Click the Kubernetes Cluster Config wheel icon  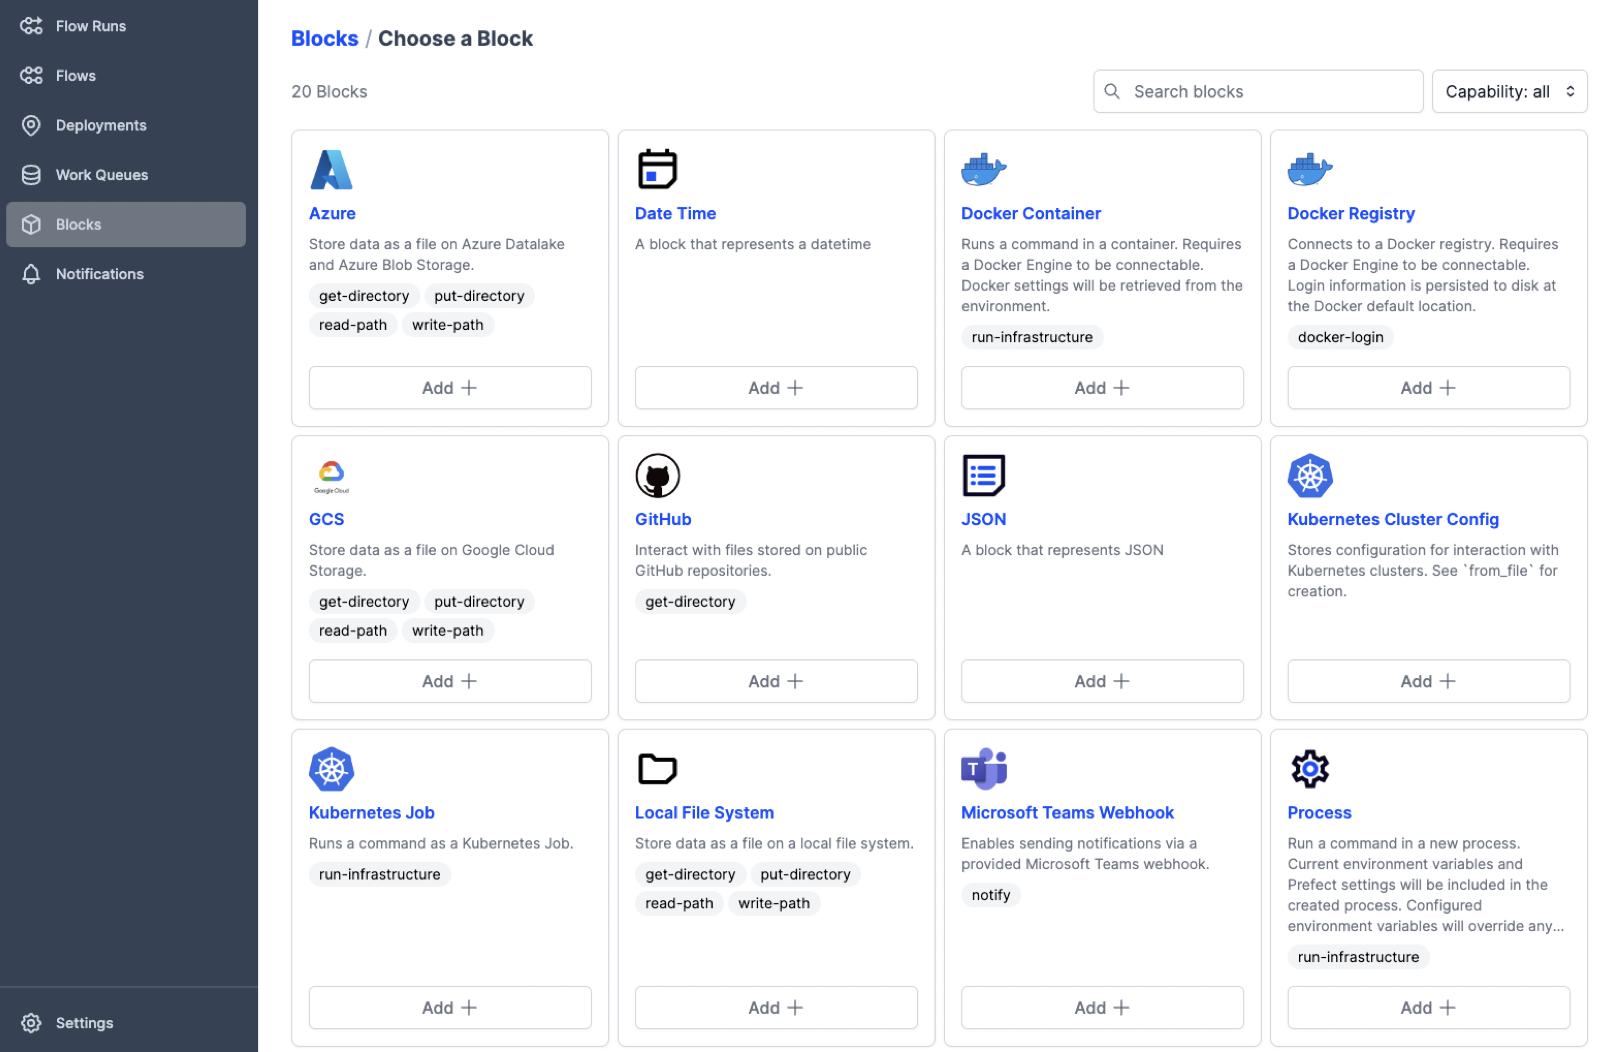[x=1310, y=475]
